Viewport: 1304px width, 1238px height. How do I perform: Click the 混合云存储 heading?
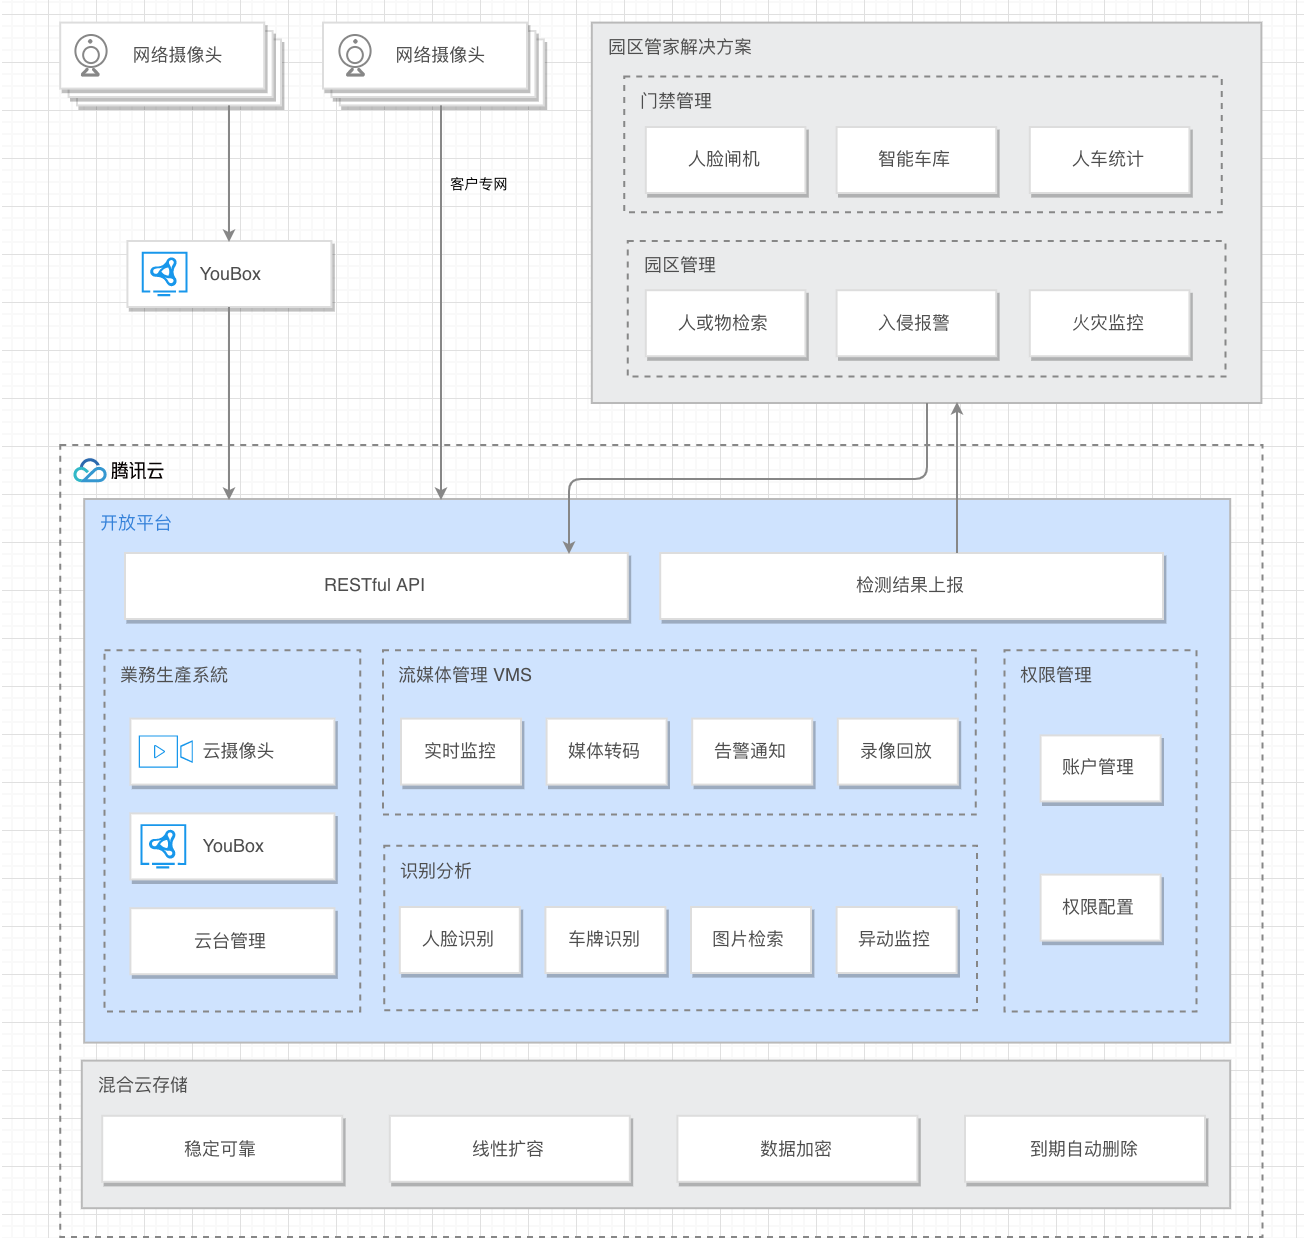point(143,1085)
